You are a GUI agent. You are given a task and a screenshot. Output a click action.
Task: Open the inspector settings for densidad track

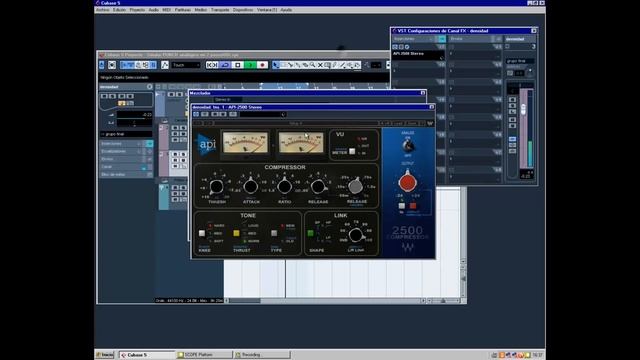(149, 87)
